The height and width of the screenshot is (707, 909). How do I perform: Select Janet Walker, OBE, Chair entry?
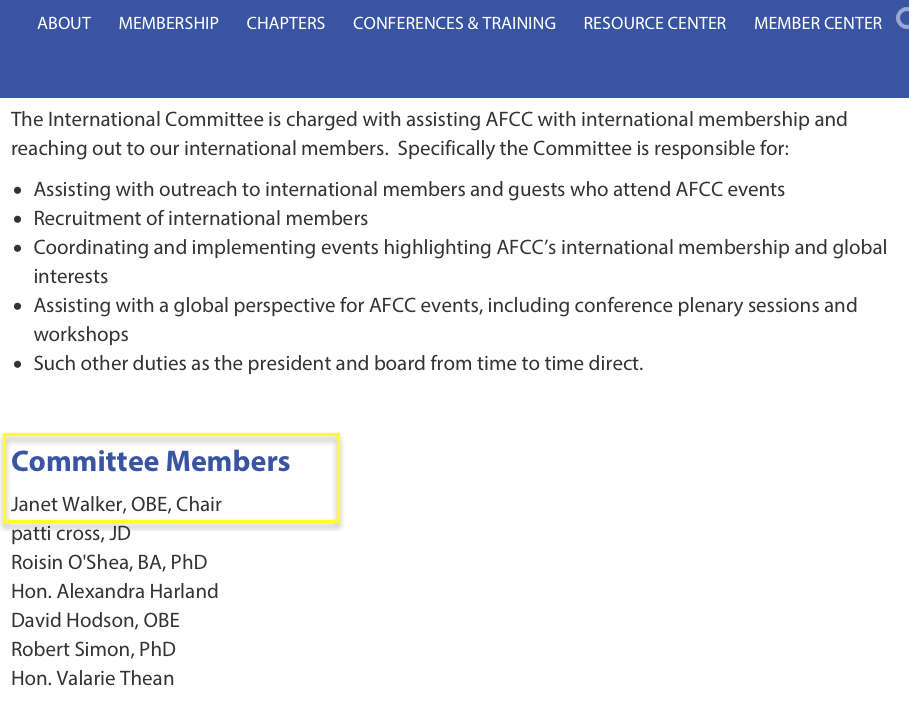(x=116, y=504)
